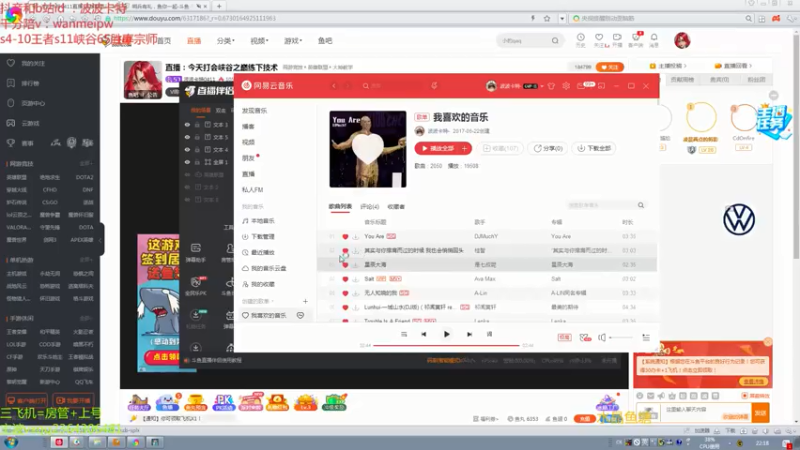
Task: Open the PK icon in gift bar
Action: [x=223, y=403]
